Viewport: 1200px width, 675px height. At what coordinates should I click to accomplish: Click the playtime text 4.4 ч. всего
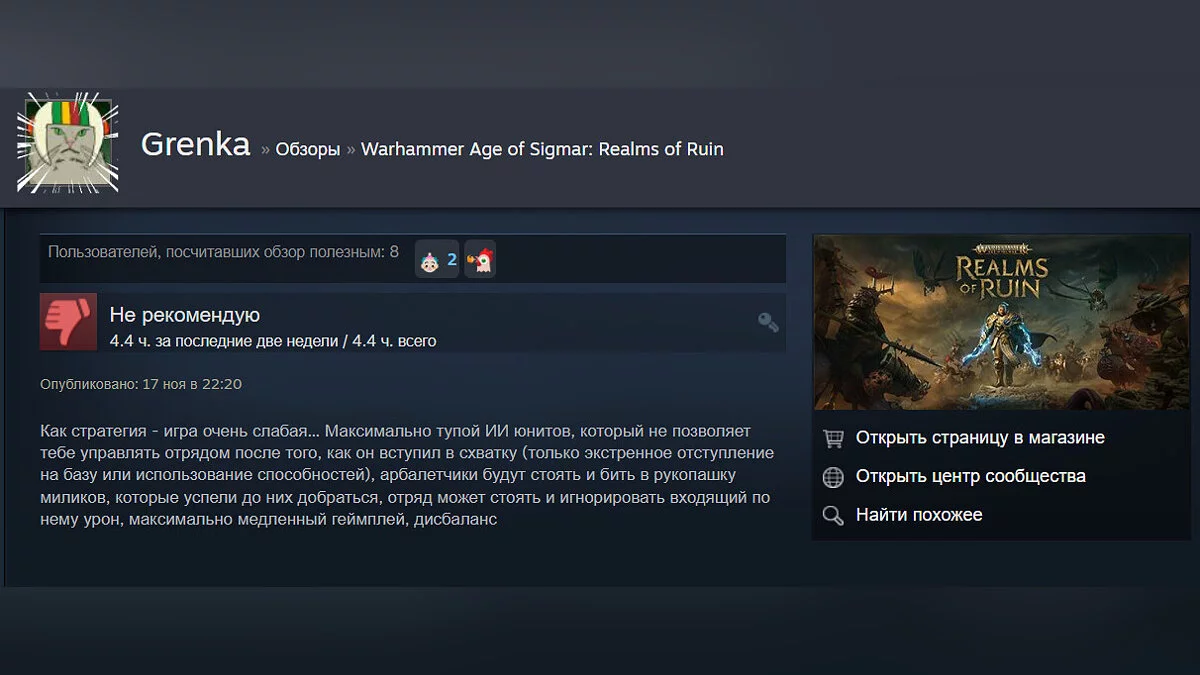(x=394, y=341)
